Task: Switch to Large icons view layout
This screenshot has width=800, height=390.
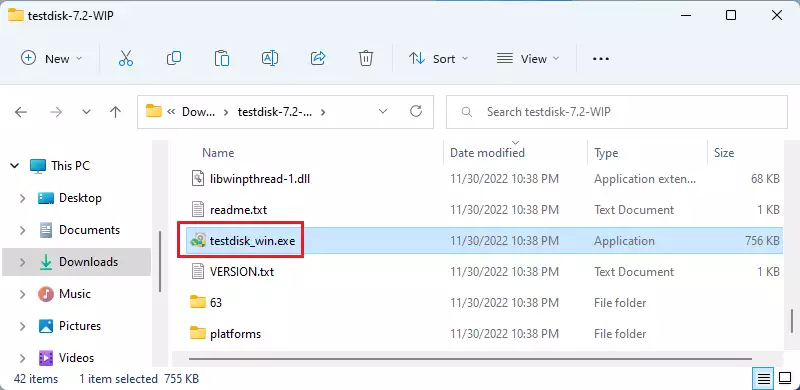Action: [x=785, y=379]
